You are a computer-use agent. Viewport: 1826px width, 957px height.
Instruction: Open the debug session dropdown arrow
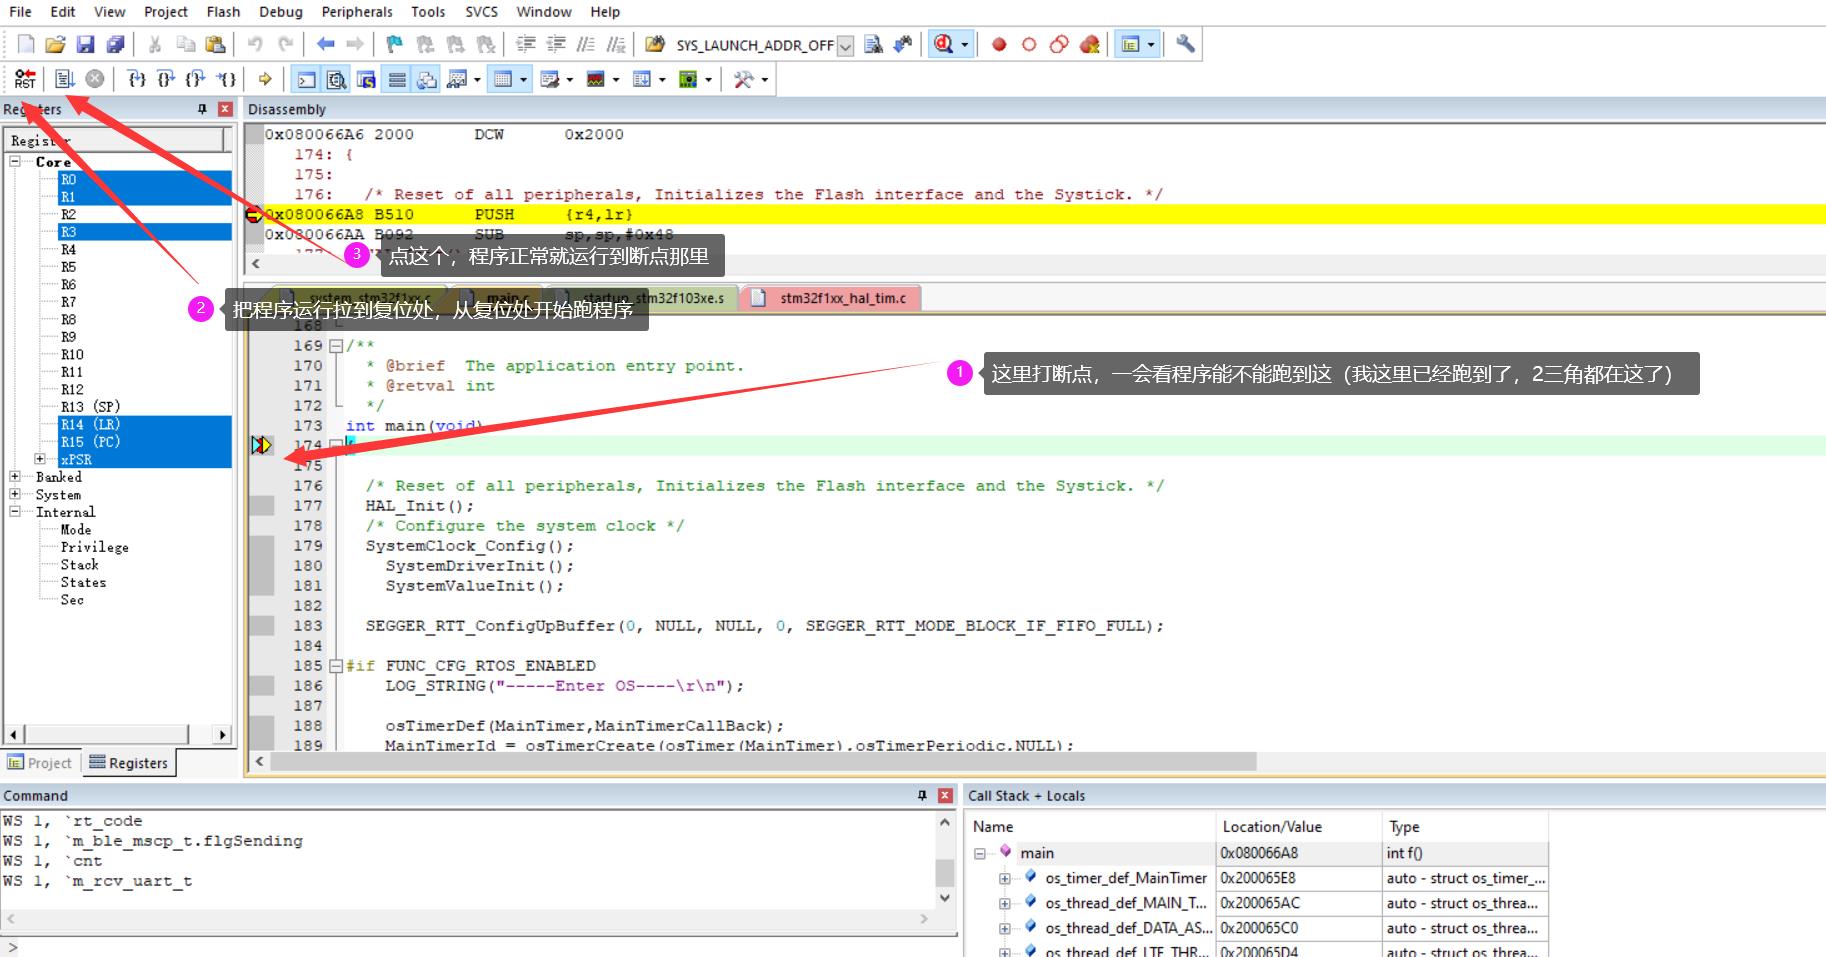pos(965,44)
